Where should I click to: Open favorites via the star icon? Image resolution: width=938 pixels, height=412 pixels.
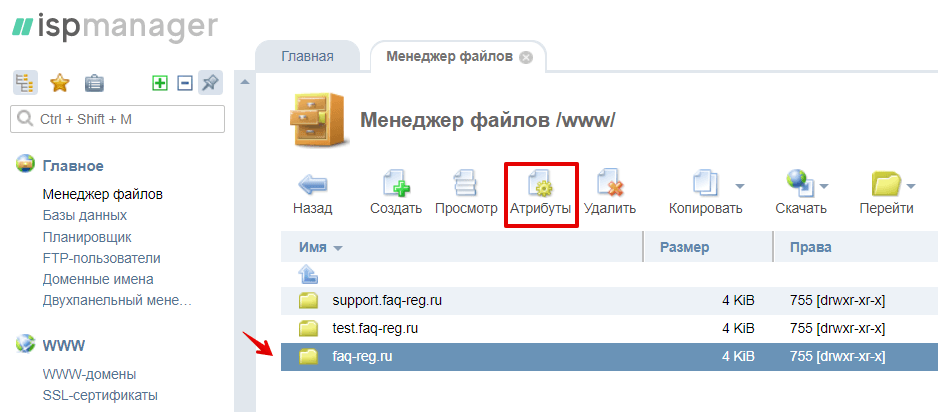click(60, 83)
